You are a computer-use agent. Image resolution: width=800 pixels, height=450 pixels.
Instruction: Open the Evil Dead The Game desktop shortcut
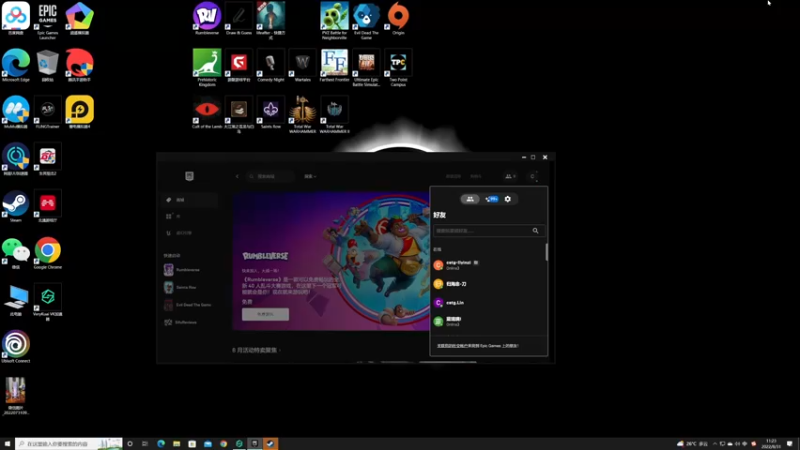click(x=366, y=20)
